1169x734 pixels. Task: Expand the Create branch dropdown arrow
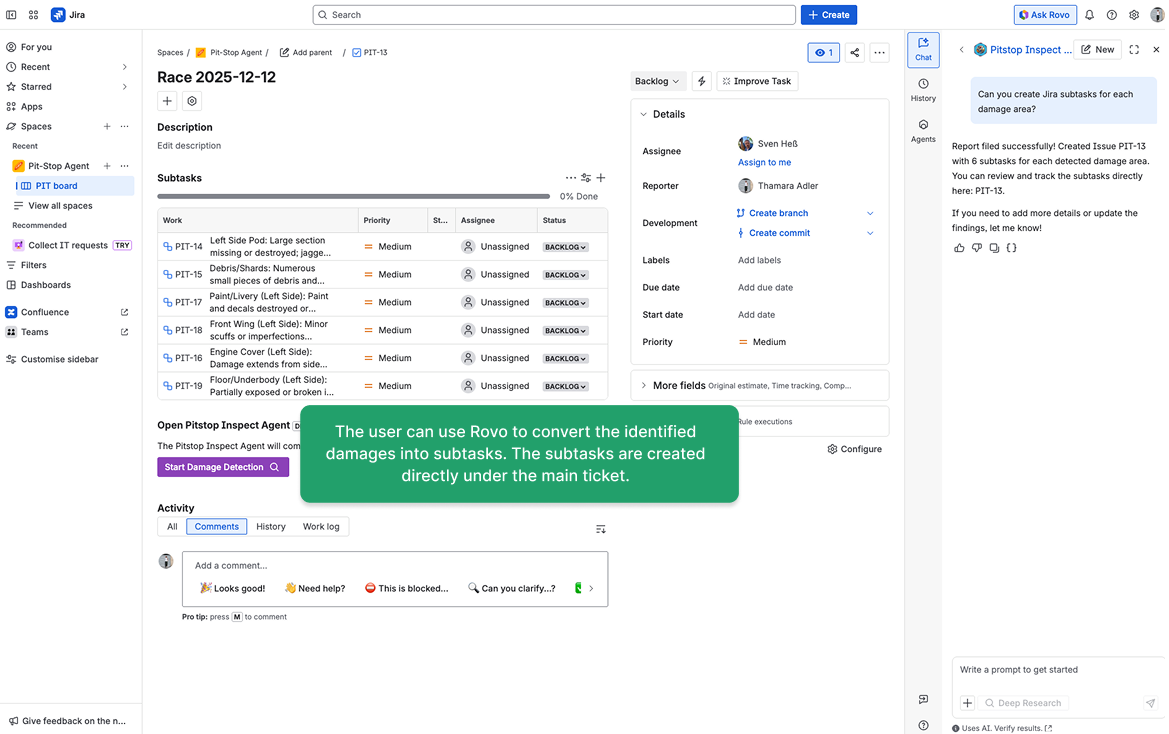point(870,214)
